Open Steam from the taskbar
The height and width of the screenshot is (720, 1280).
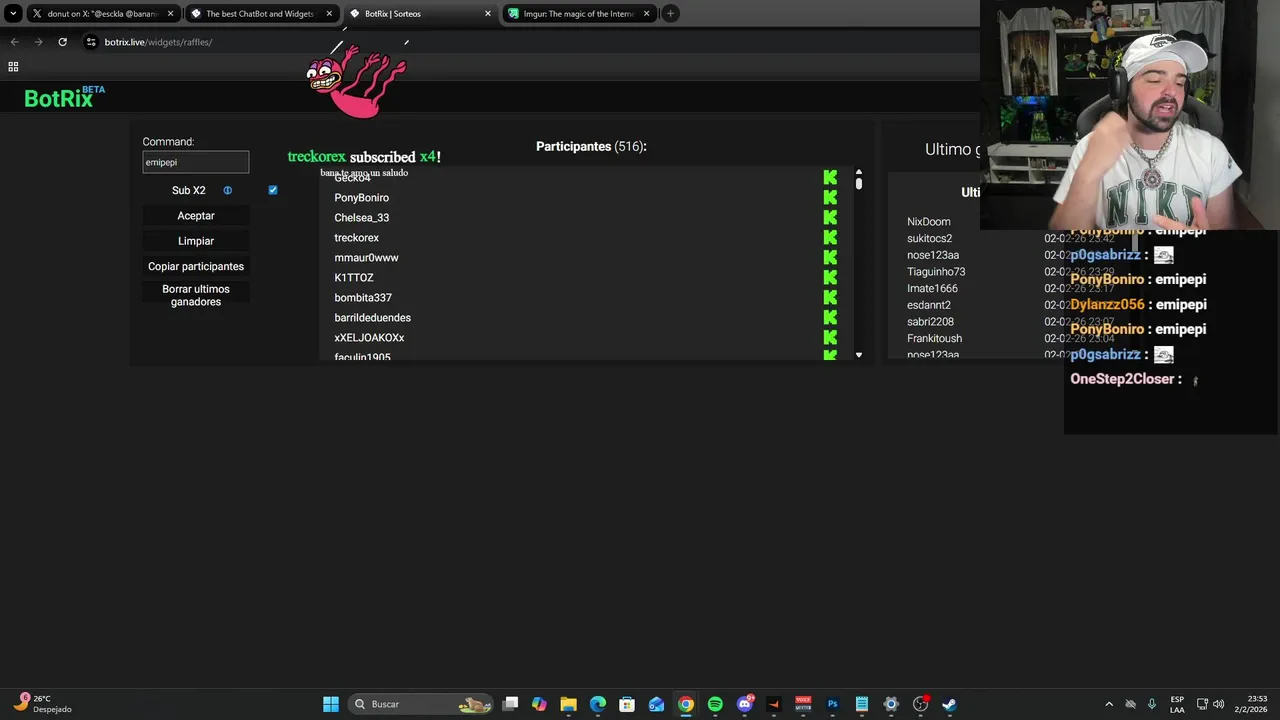949,704
